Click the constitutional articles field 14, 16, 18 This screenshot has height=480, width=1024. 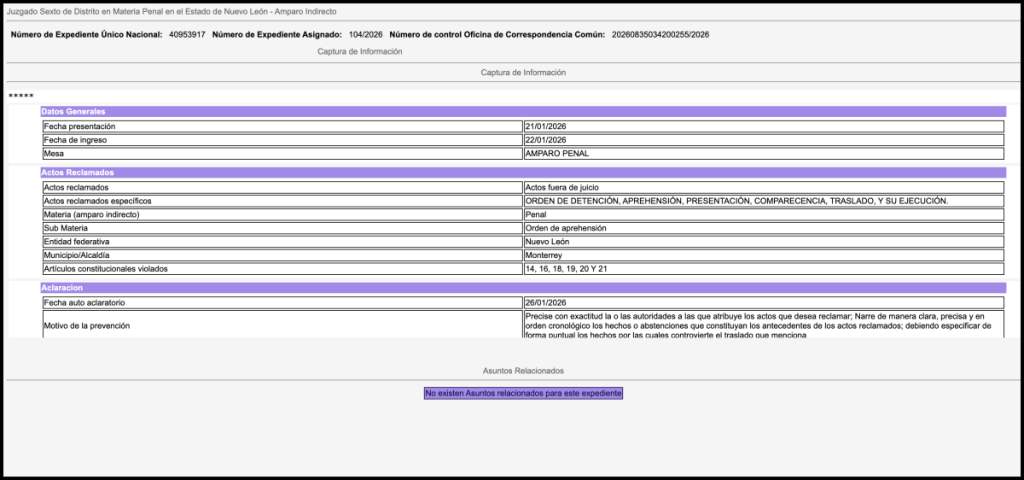coord(763,269)
